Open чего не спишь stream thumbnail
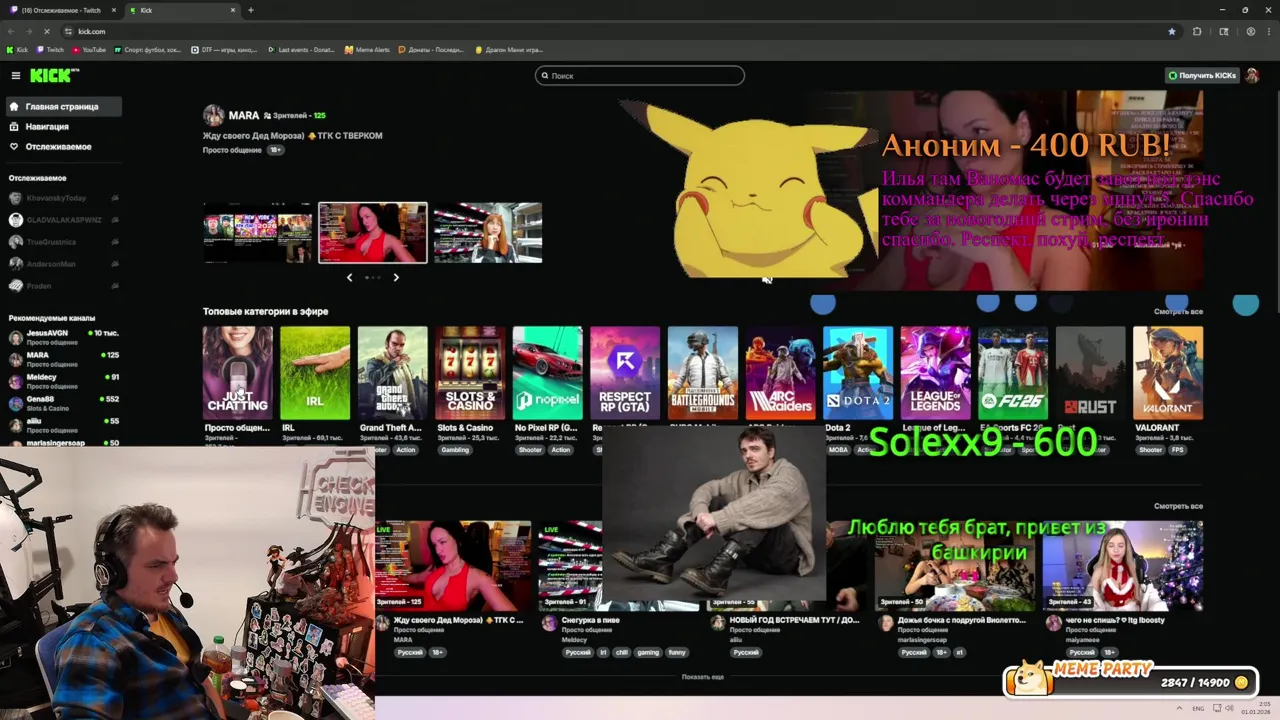 click(1122, 565)
